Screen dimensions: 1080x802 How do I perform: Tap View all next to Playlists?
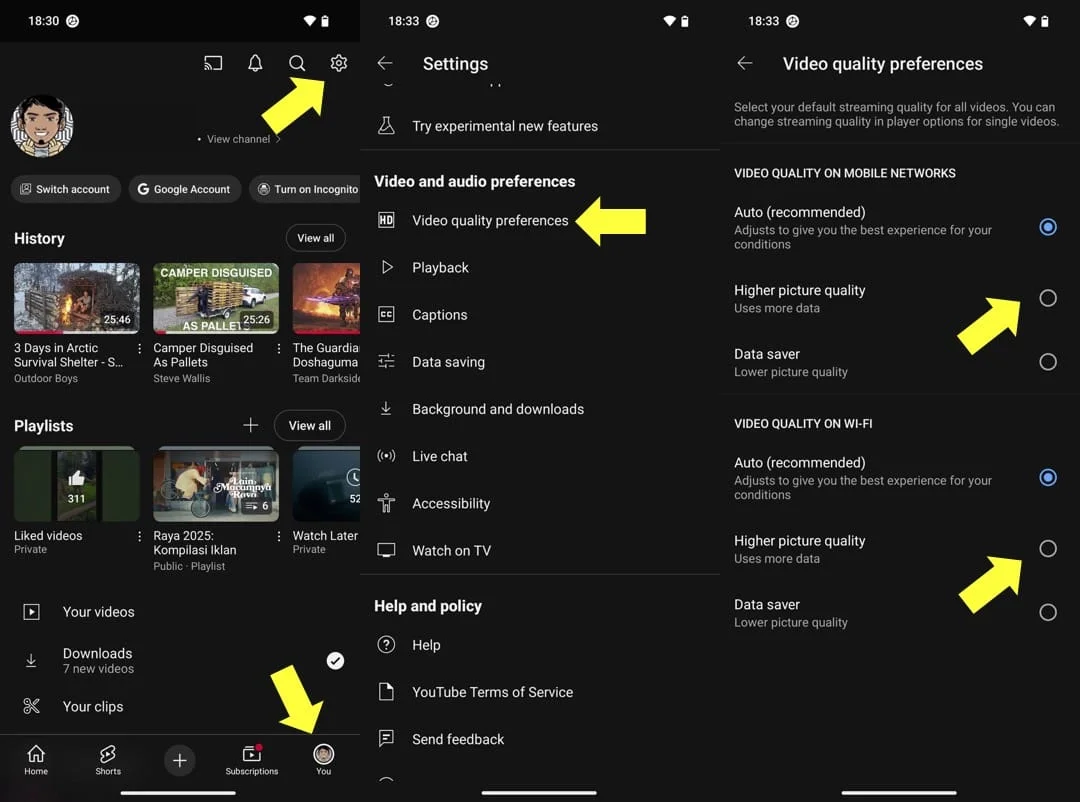309,425
